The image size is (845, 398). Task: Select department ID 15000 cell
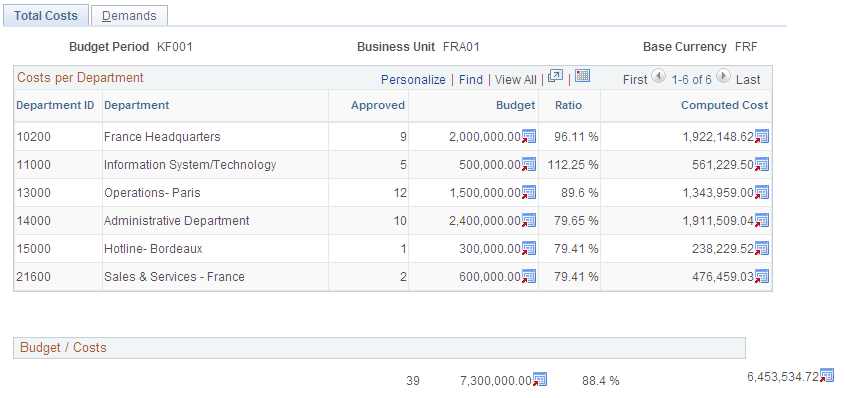coord(33,249)
